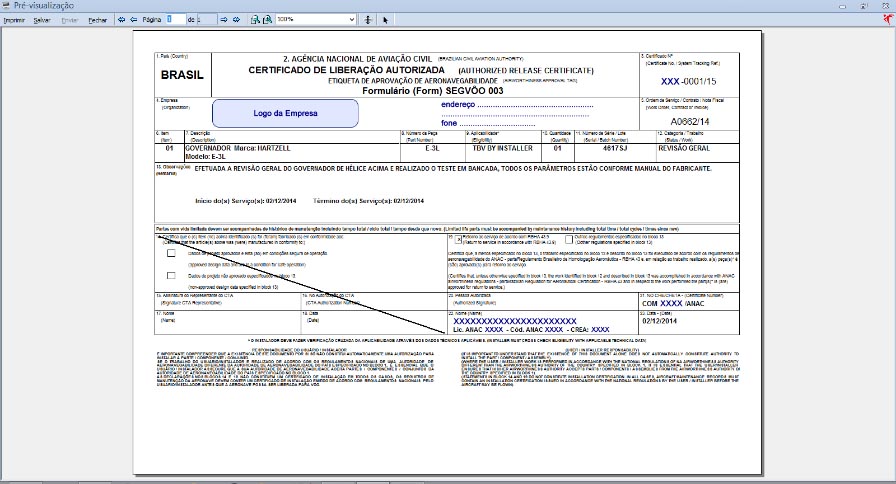Click the 'GOVERNADOR Marca: HARTZELL' description
896x484 pixels.
238,148
